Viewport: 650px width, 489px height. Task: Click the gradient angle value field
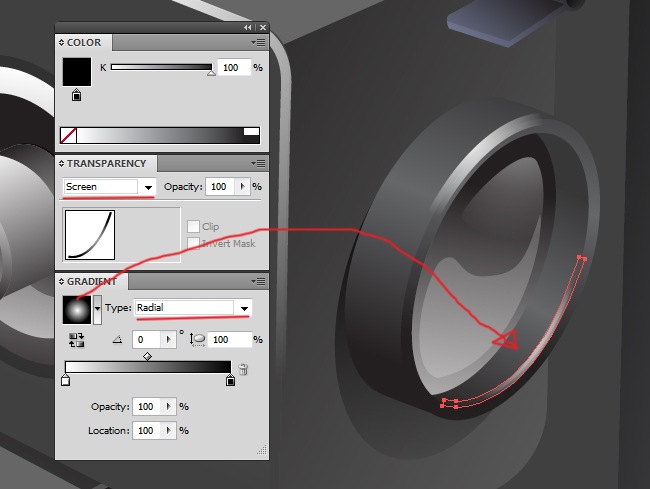point(146,340)
